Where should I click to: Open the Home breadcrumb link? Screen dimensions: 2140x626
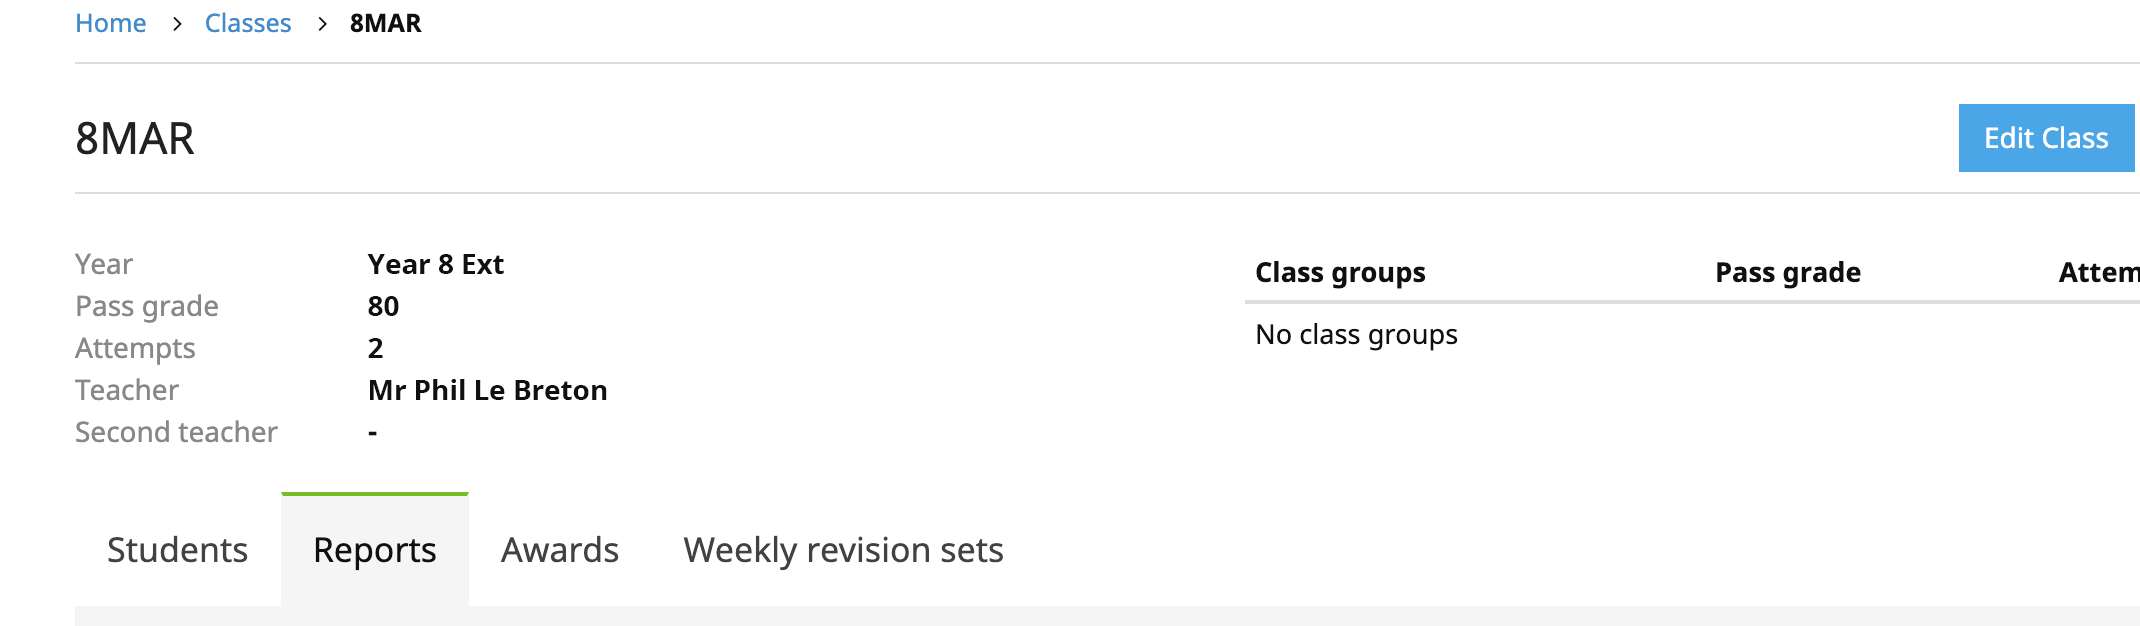tap(110, 23)
